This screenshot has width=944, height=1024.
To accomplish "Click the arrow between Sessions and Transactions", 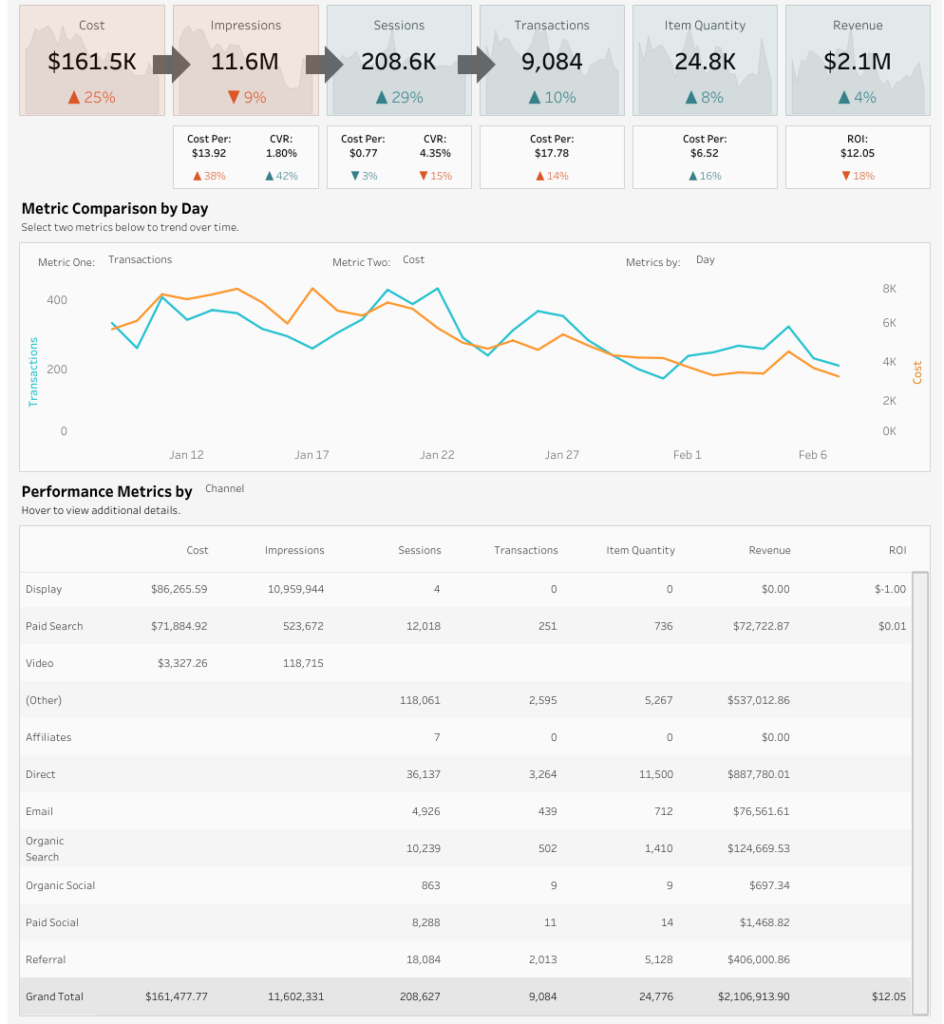I will click(476, 66).
